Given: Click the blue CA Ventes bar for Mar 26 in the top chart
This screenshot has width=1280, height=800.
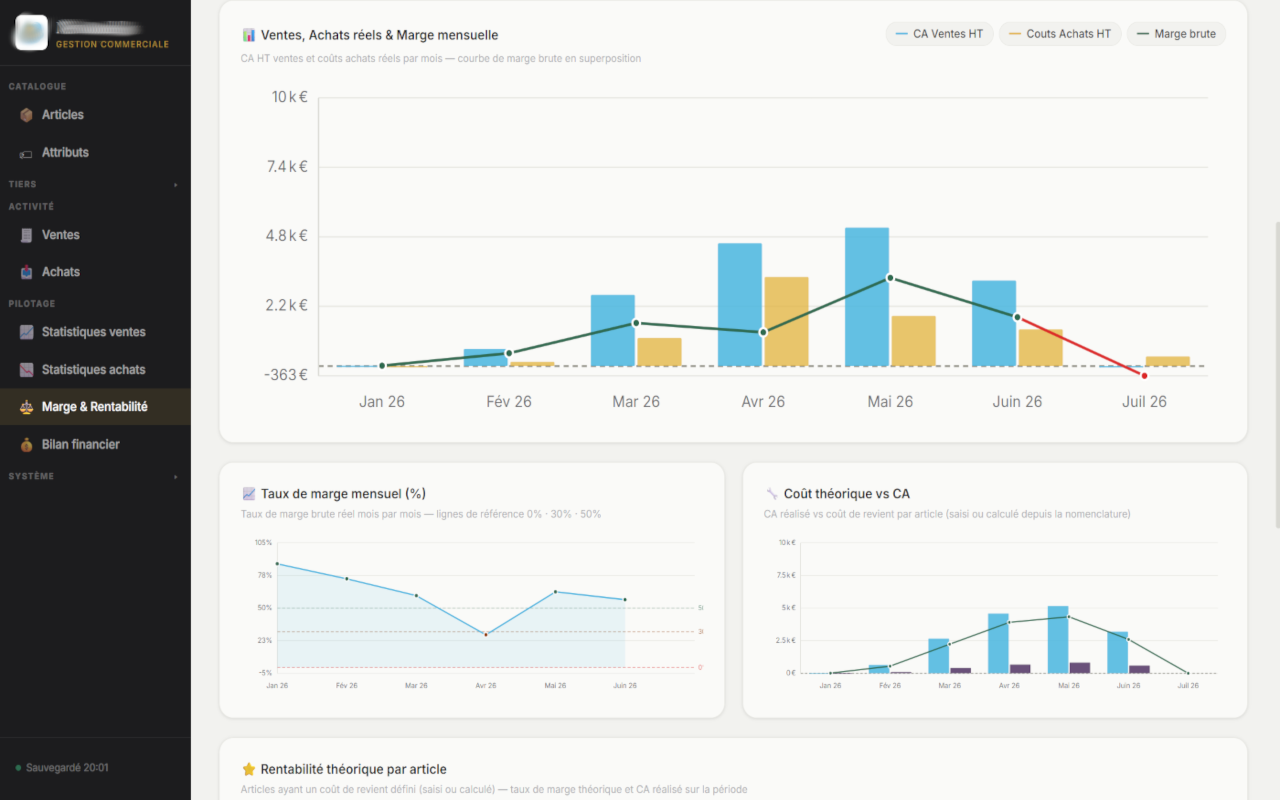Looking at the screenshot, I should [613, 330].
